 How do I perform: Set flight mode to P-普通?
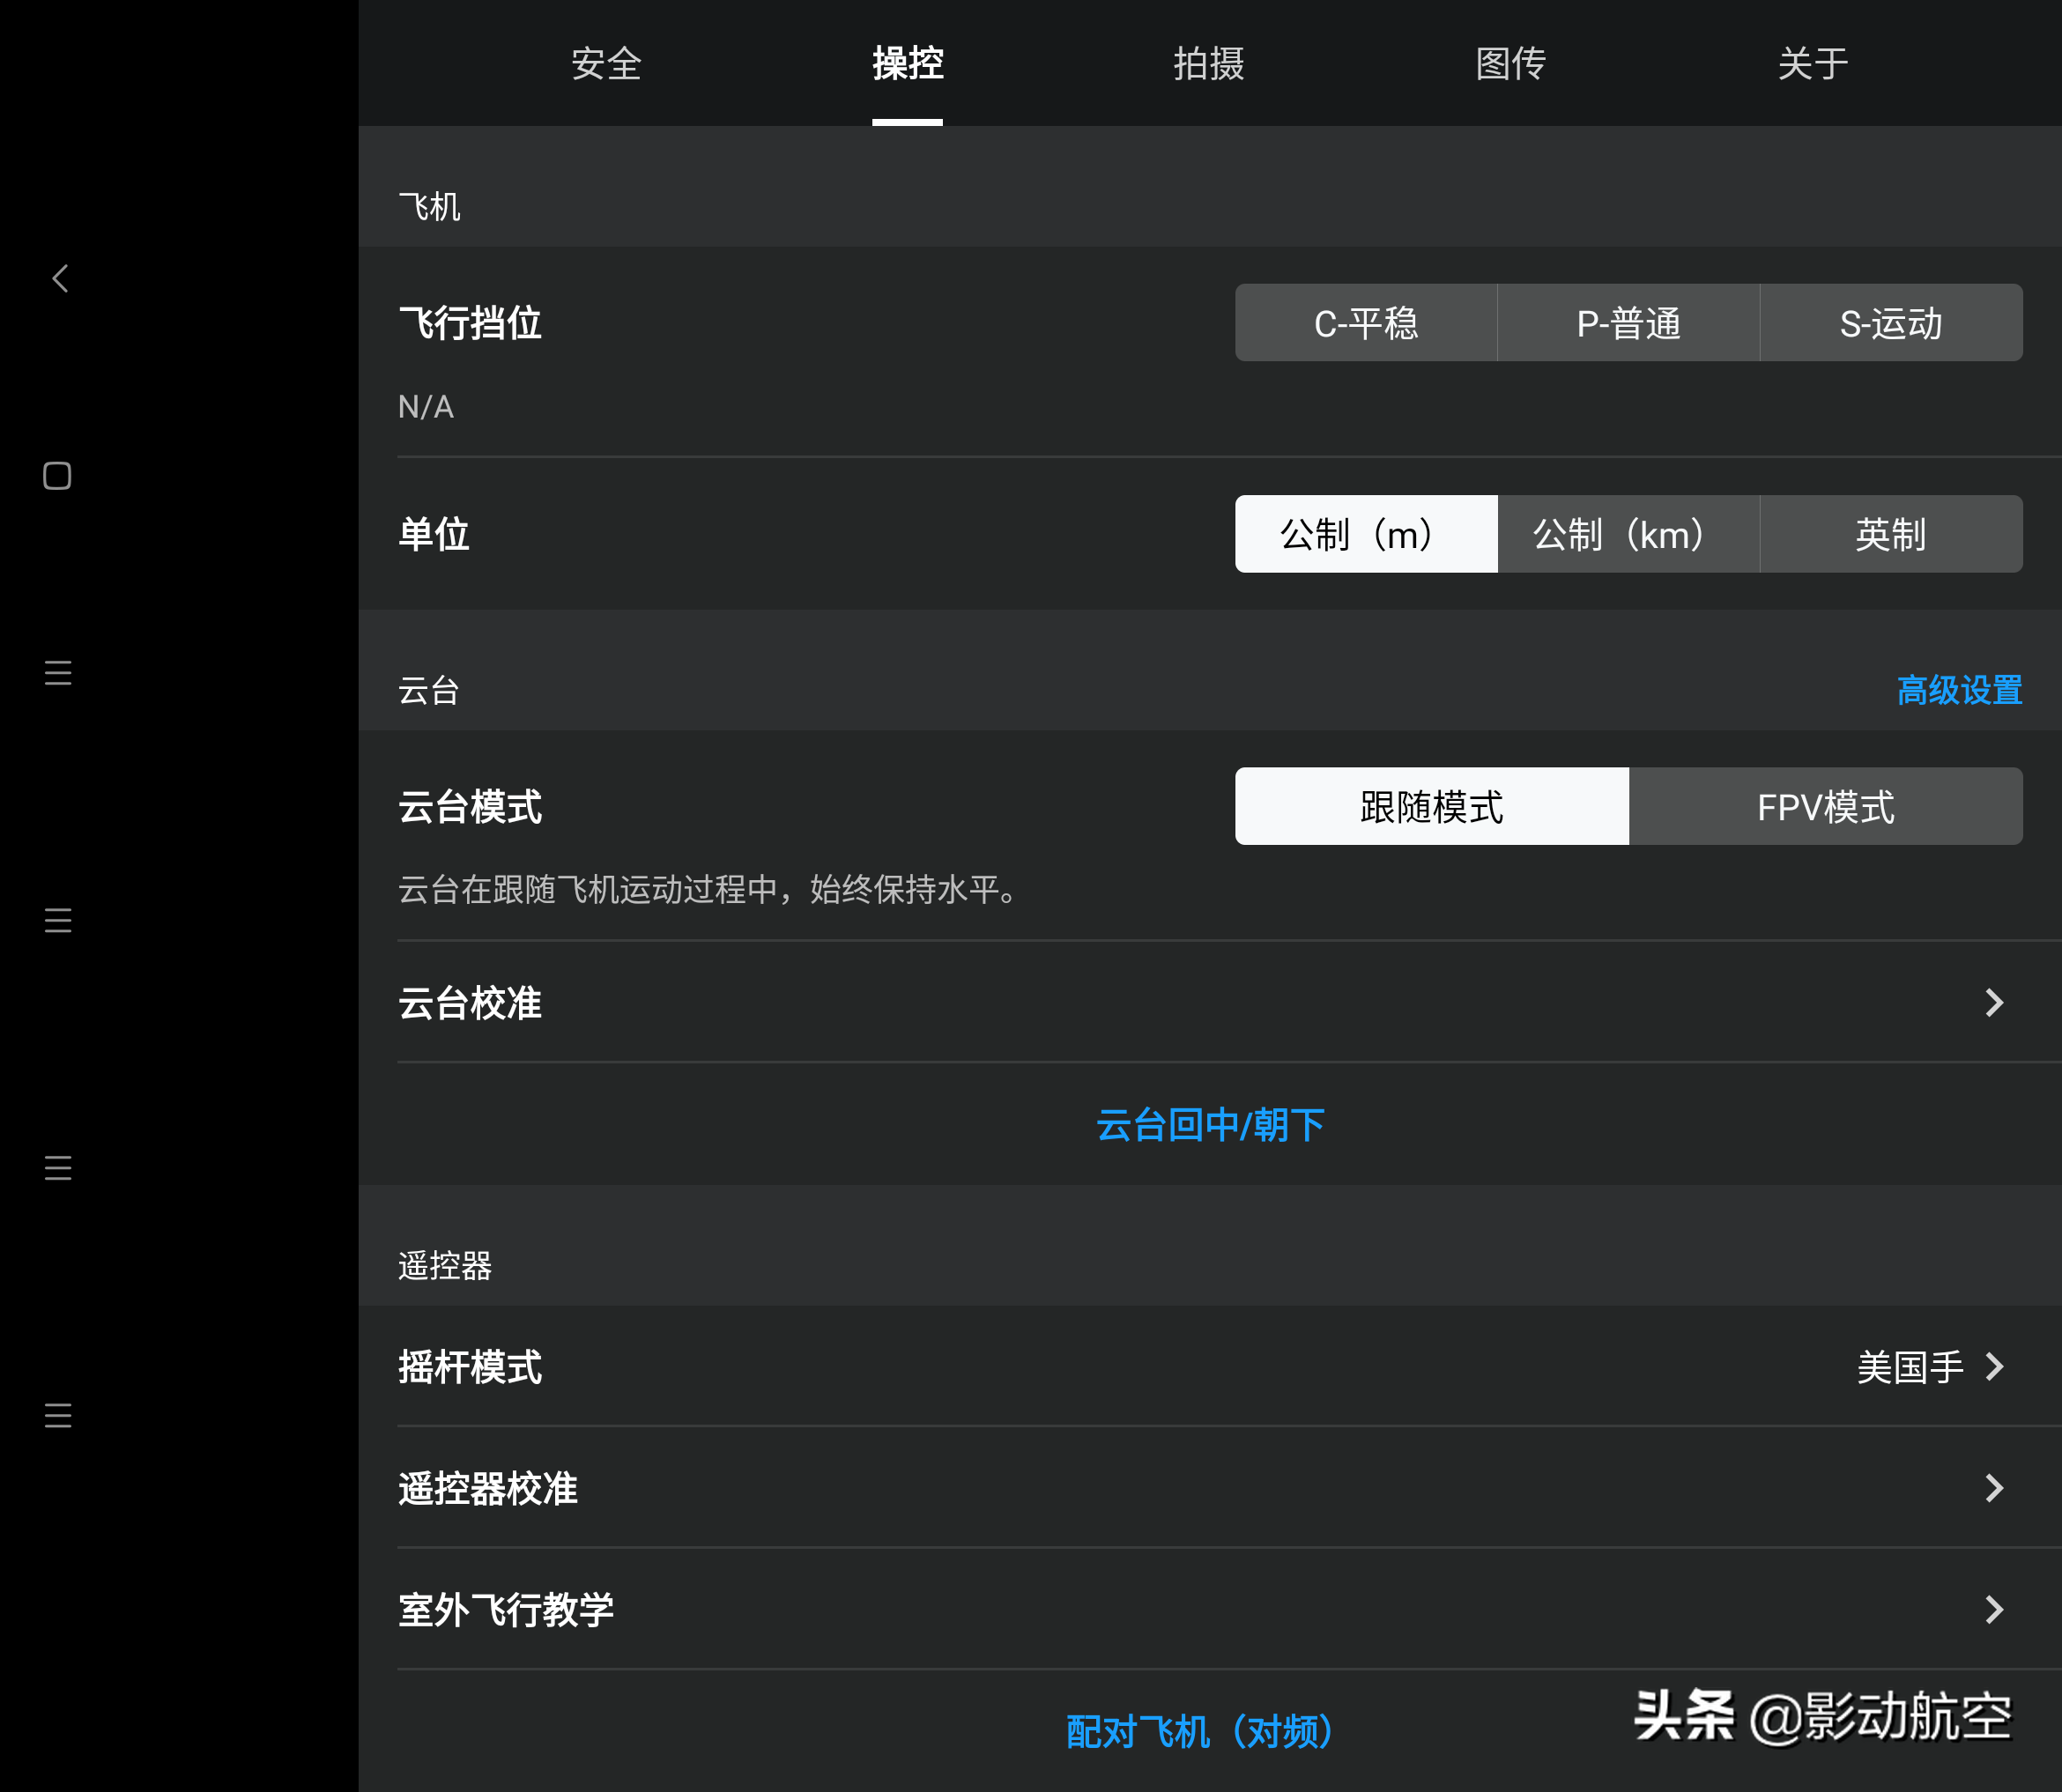click(1628, 323)
